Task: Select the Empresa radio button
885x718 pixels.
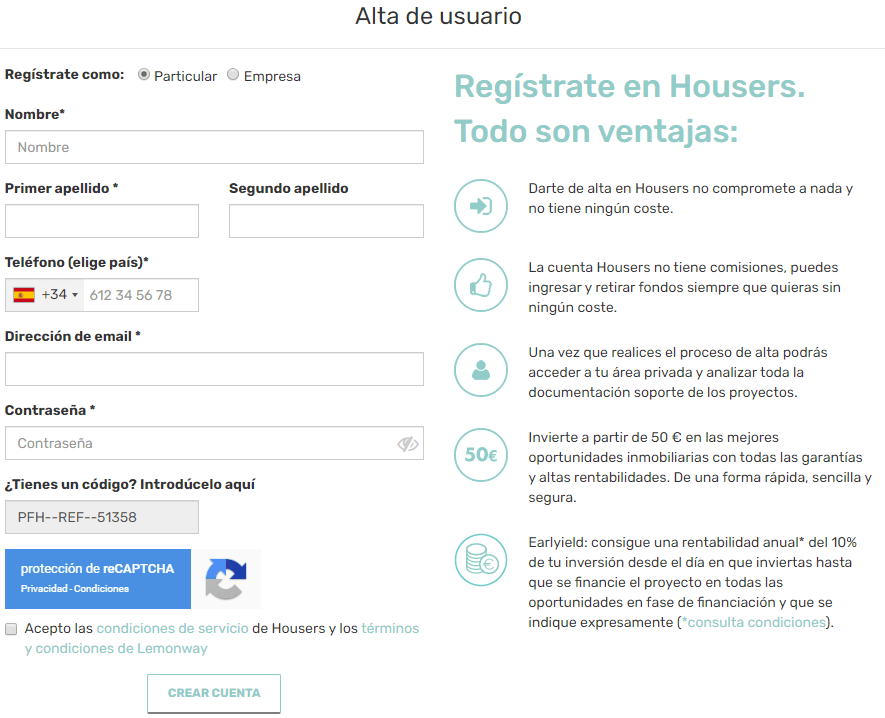Action: click(x=233, y=75)
